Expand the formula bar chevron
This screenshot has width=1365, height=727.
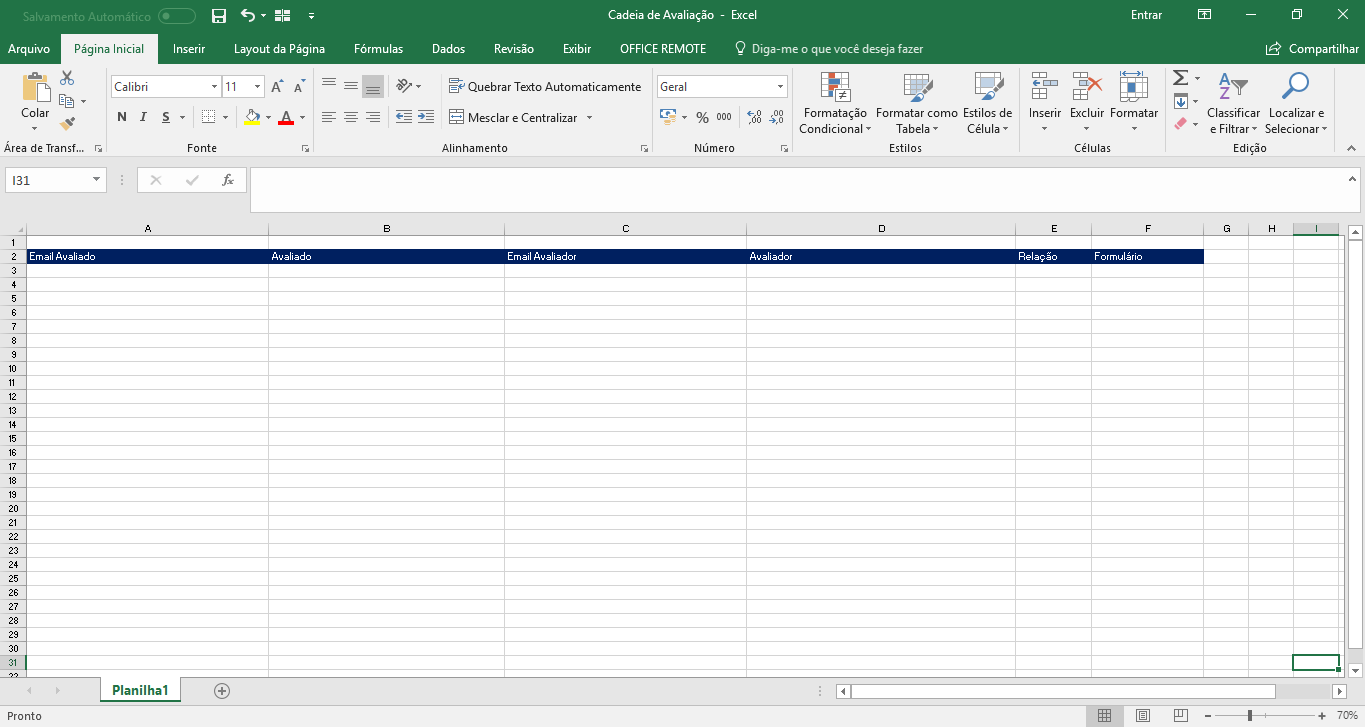pos(1352,178)
